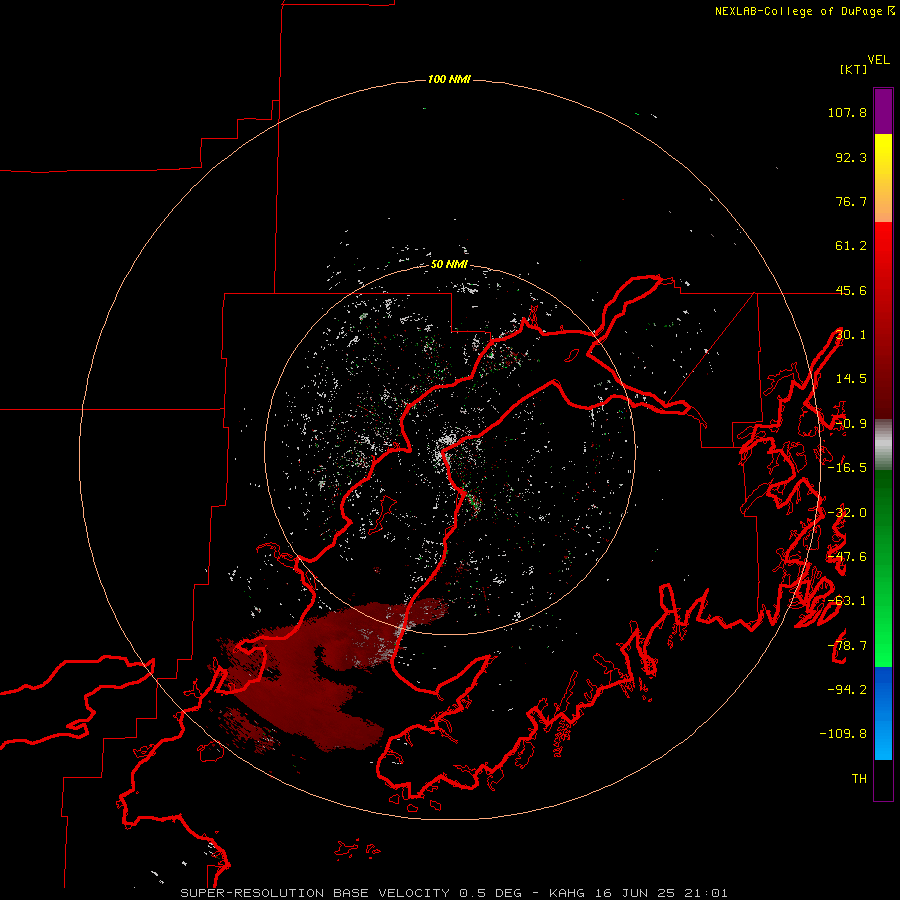Image resolution: width=900 pixels, height=900 pixels.
Task: Click the 61.2 velocity scale label
Action: 851,246
